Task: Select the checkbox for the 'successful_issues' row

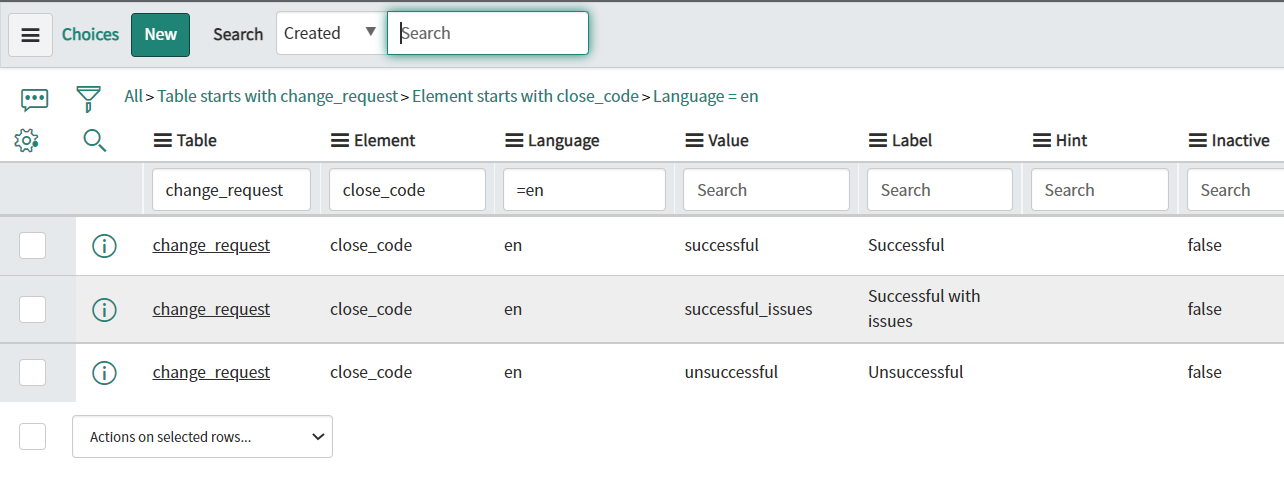Action: pyautogui.click(x=33, y=309)
